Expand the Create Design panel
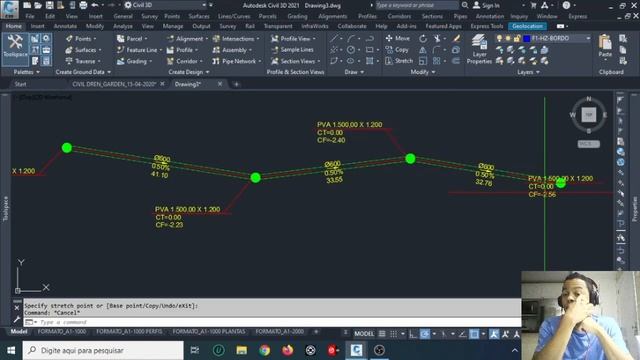Image resolution: width=640 pixels, height=360 pixels. 189,72
